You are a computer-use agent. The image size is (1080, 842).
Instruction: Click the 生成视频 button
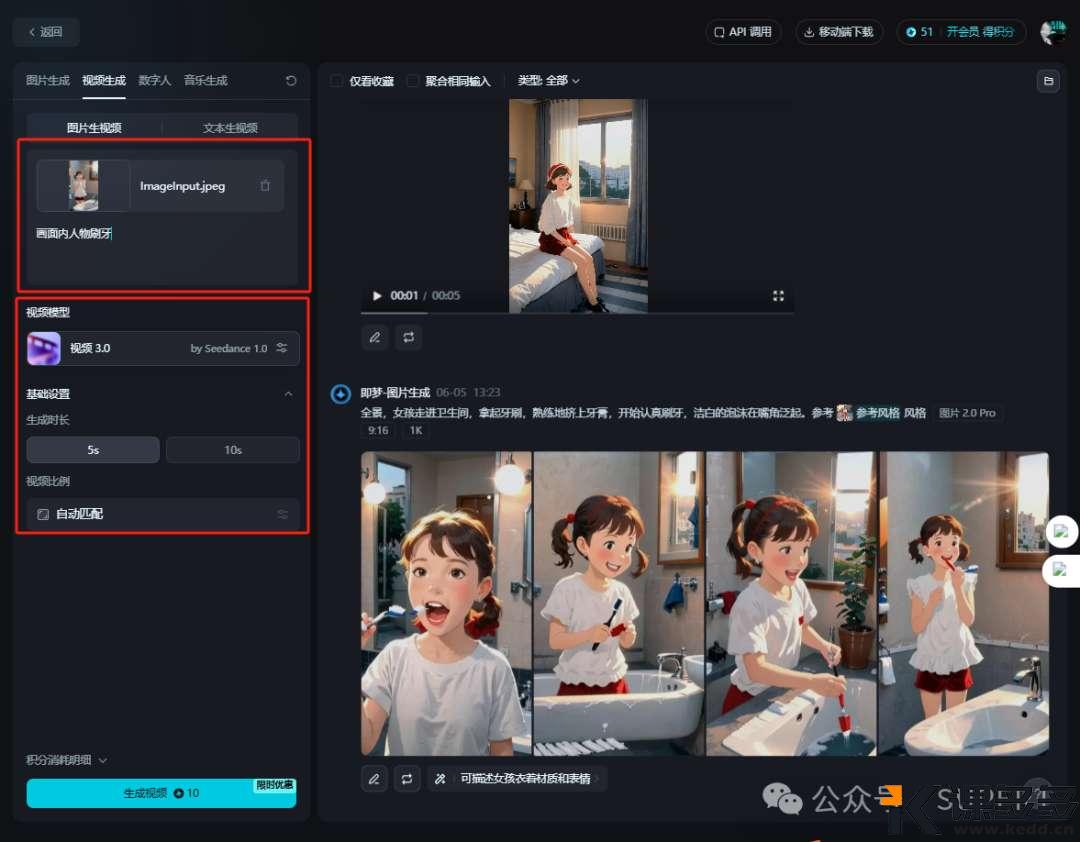(161, 793)
